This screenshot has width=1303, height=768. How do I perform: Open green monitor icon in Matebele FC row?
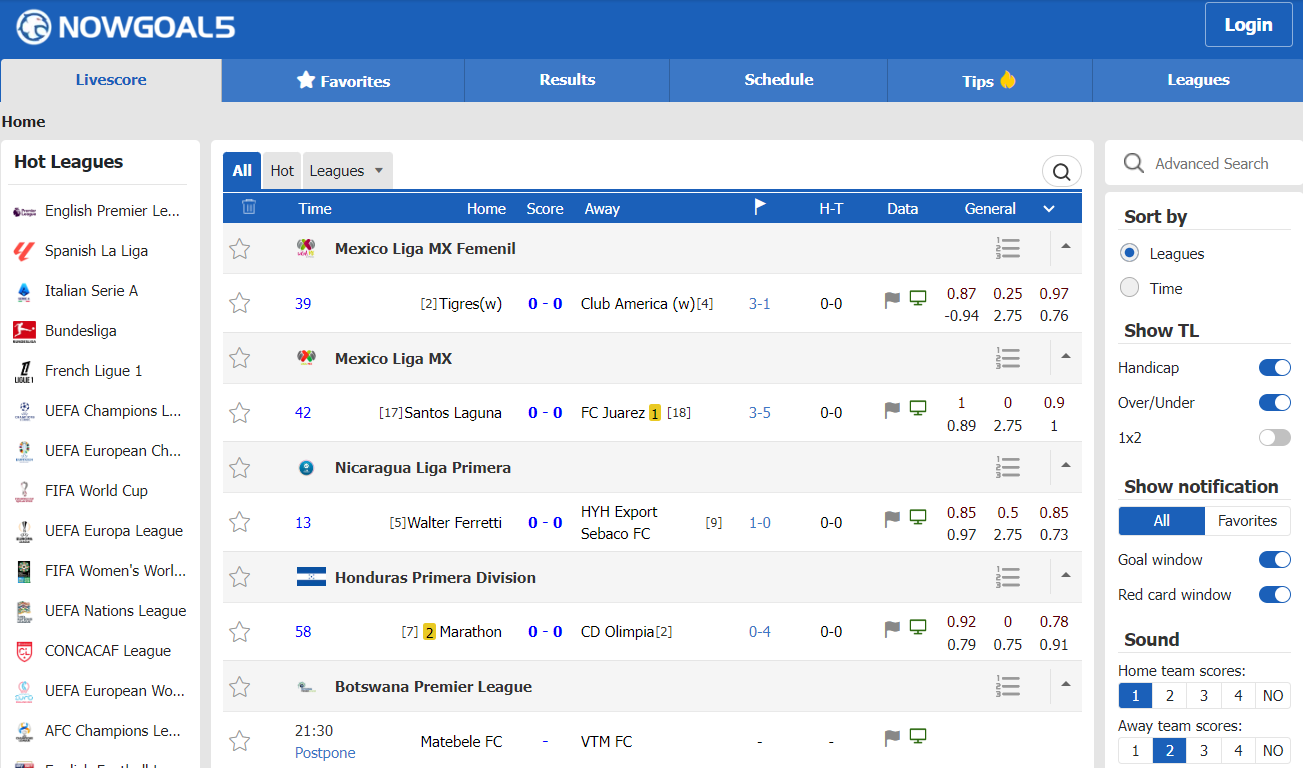918,737
